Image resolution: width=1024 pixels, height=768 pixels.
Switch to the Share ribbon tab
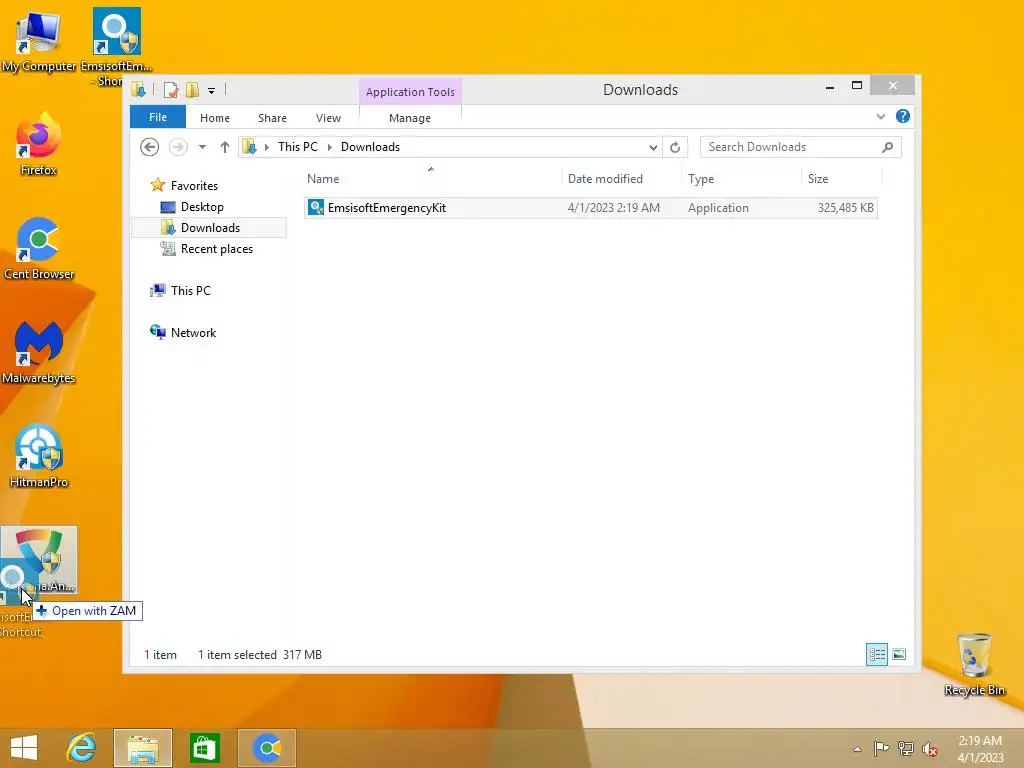(272, 118)
